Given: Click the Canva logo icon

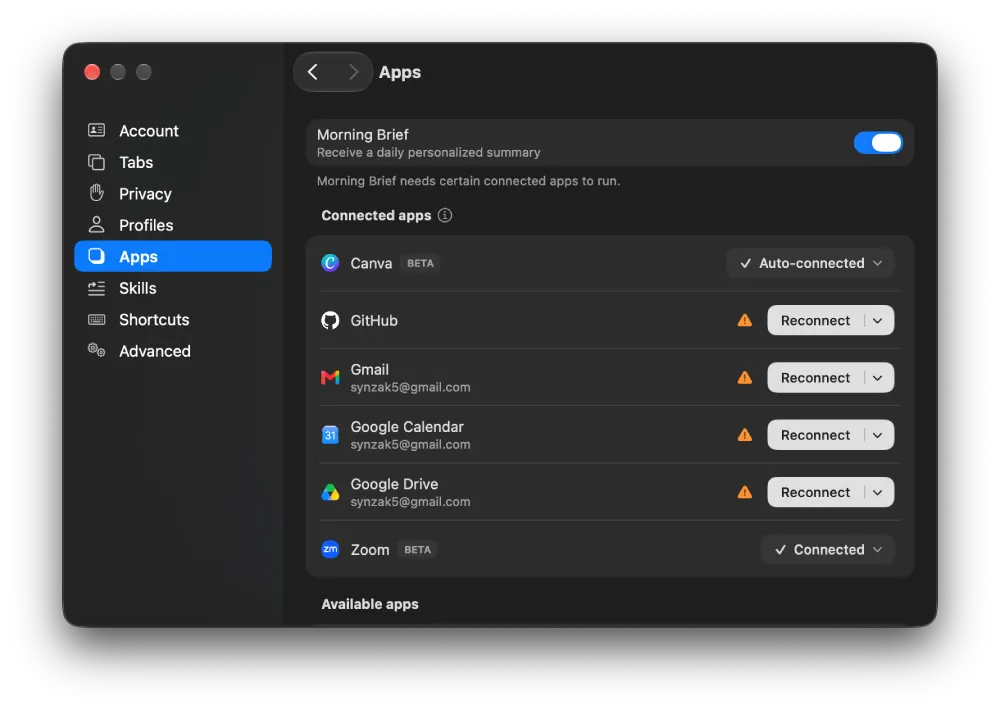Looking at the screenshot, I should 330,263.
